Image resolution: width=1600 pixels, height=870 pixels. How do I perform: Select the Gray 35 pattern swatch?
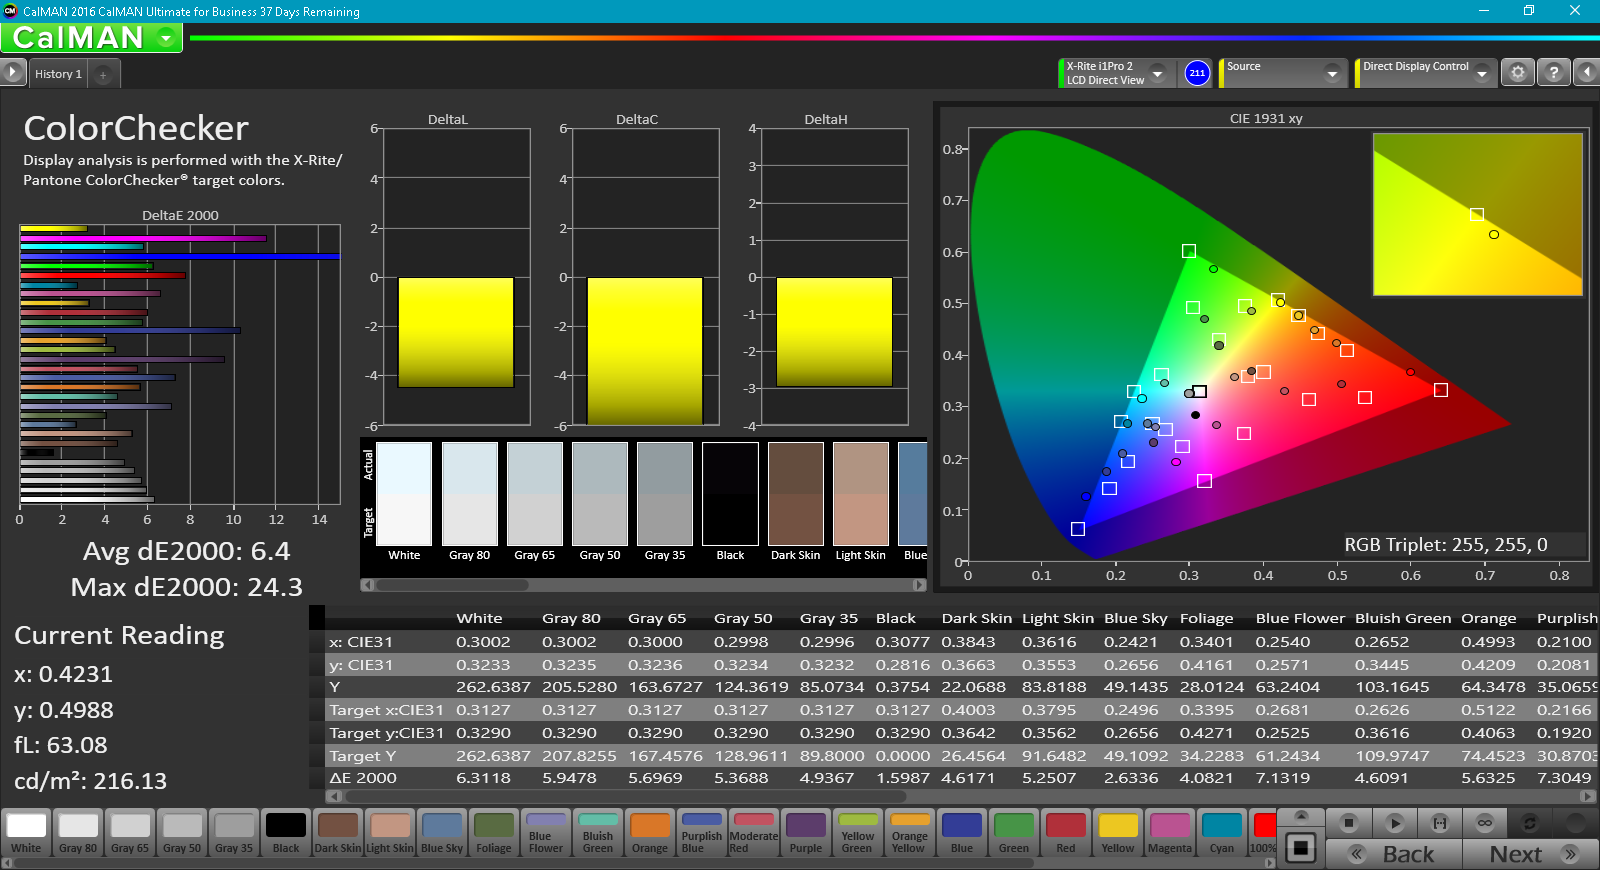pyautogui.click(x=234, y=832)
